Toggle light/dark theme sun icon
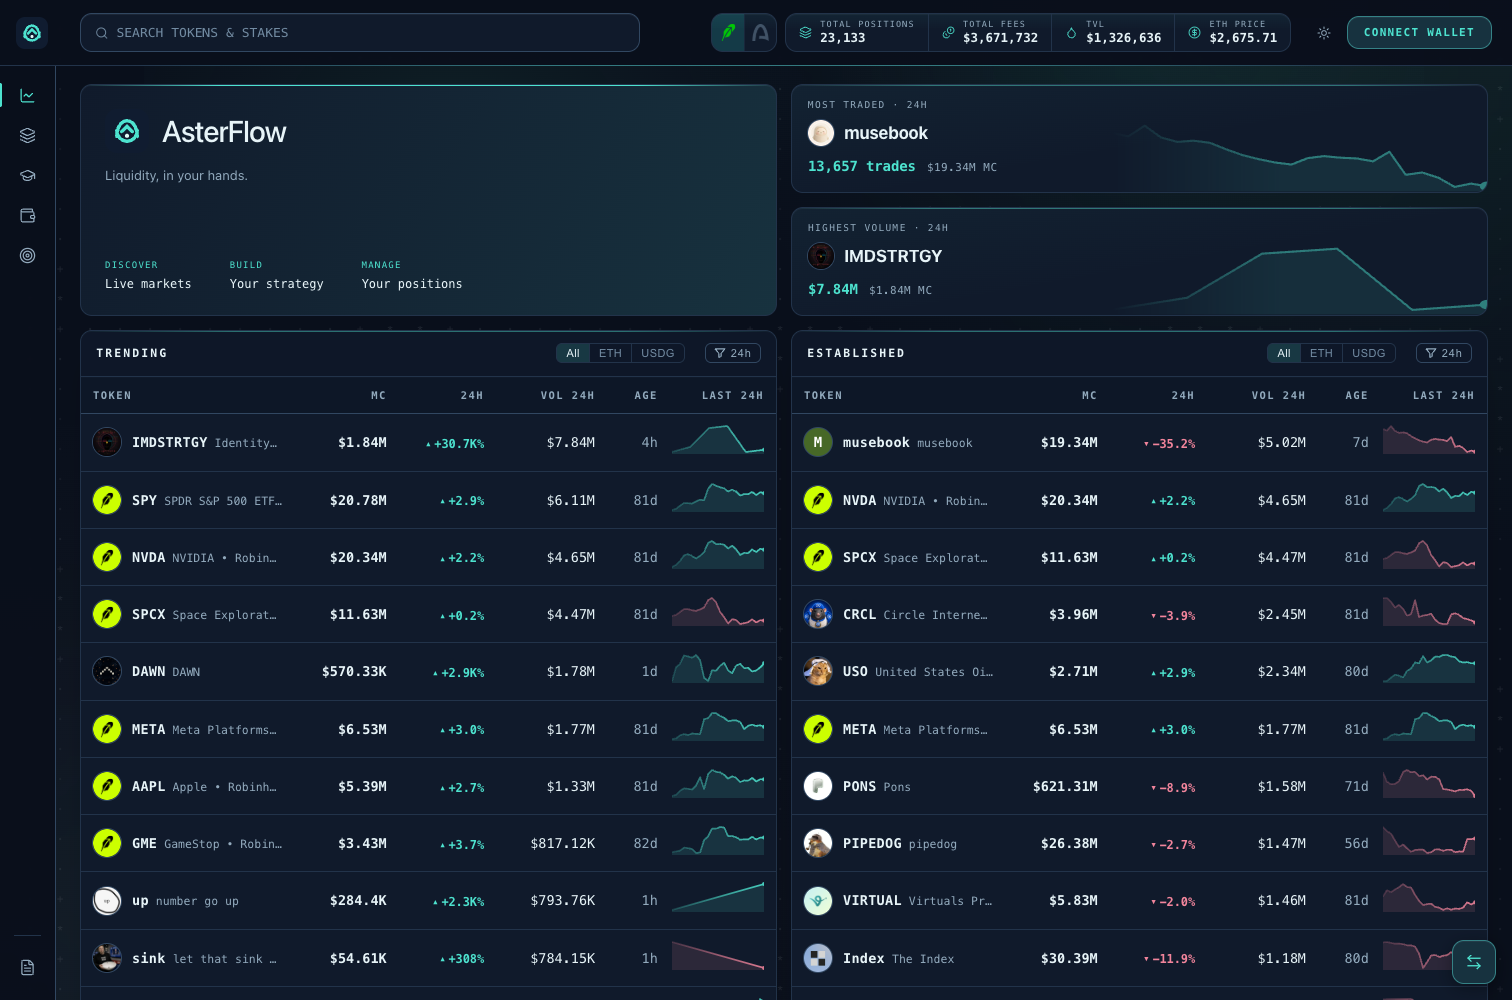 point(1324,33)
